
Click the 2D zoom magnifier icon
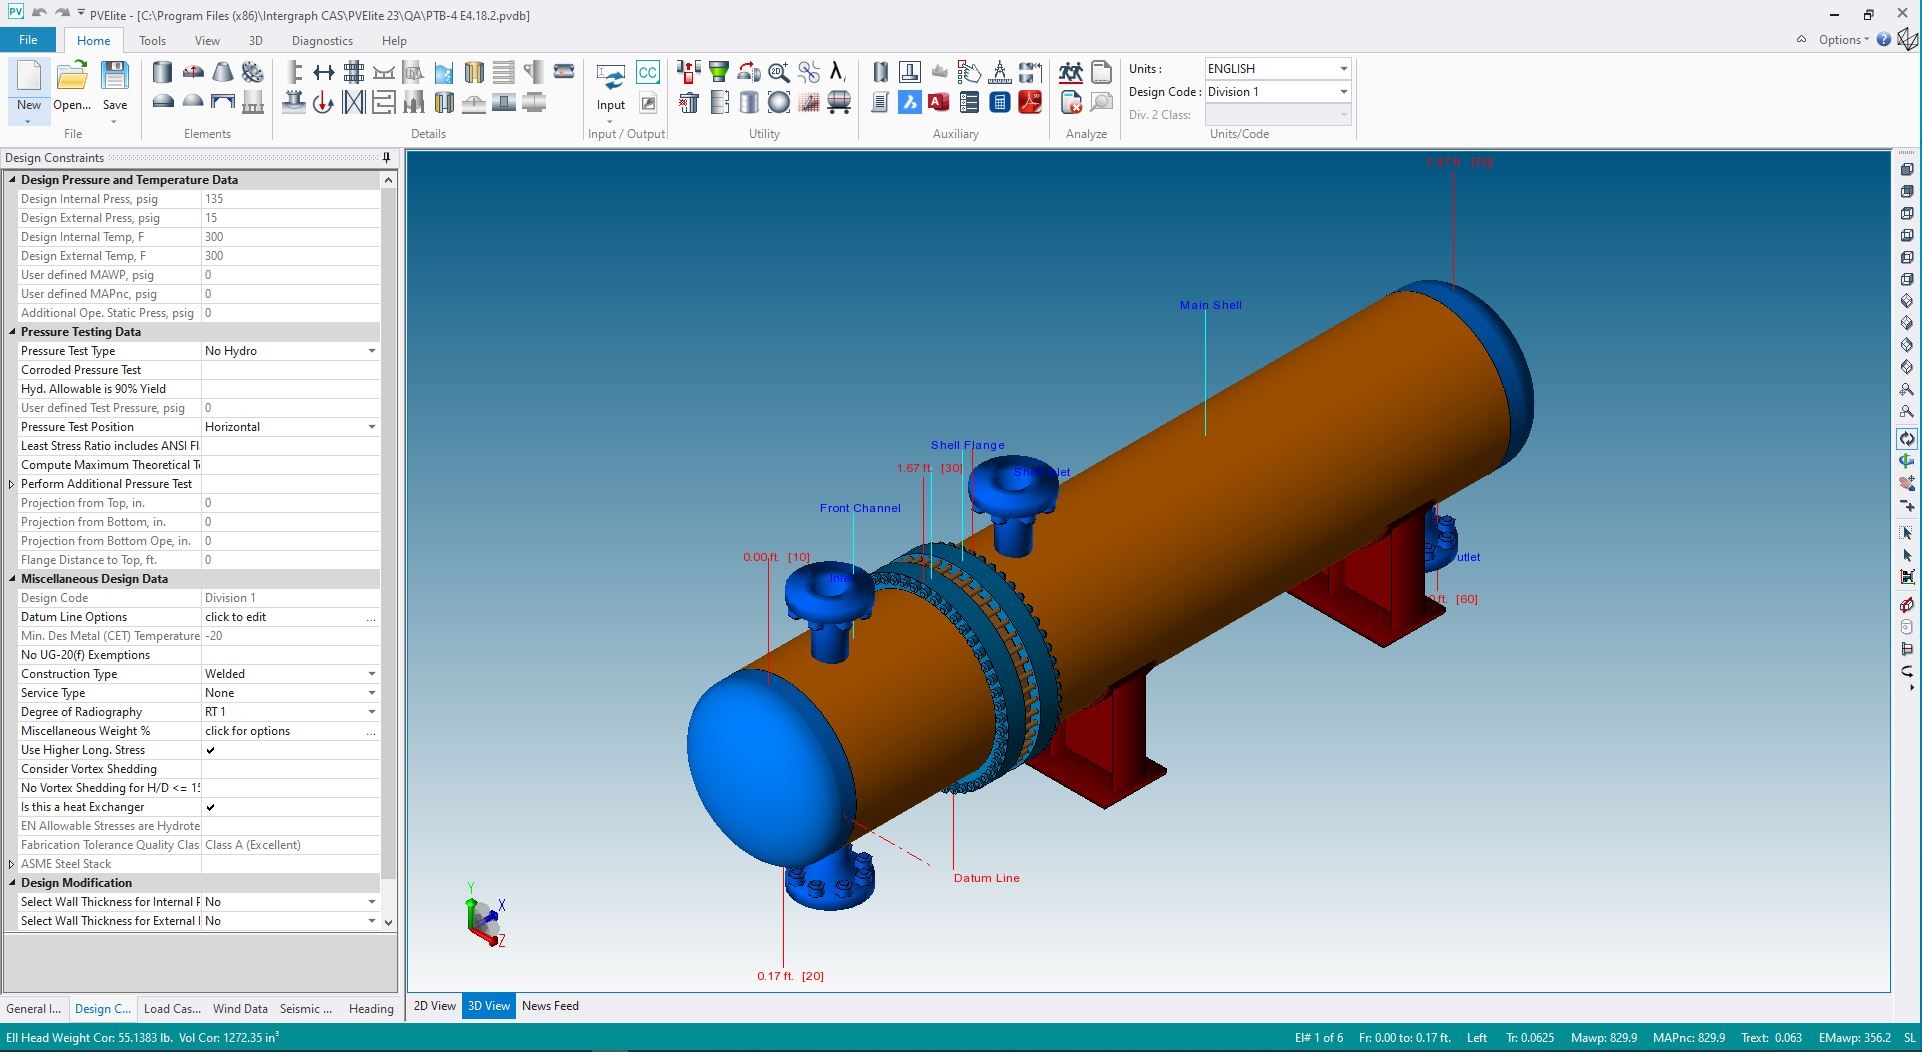[778, 72]
